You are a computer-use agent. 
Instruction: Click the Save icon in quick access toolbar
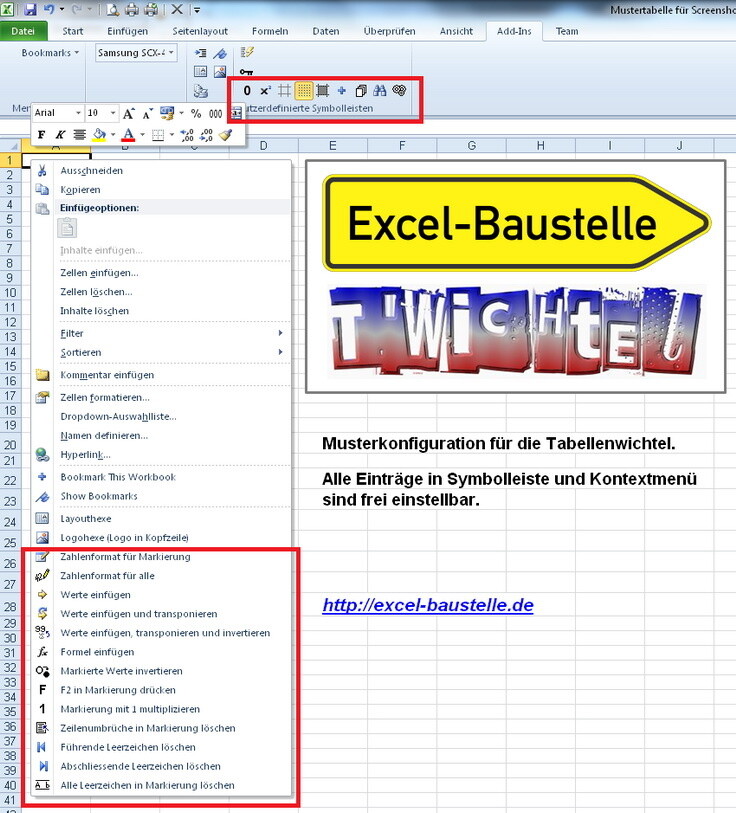30,9
